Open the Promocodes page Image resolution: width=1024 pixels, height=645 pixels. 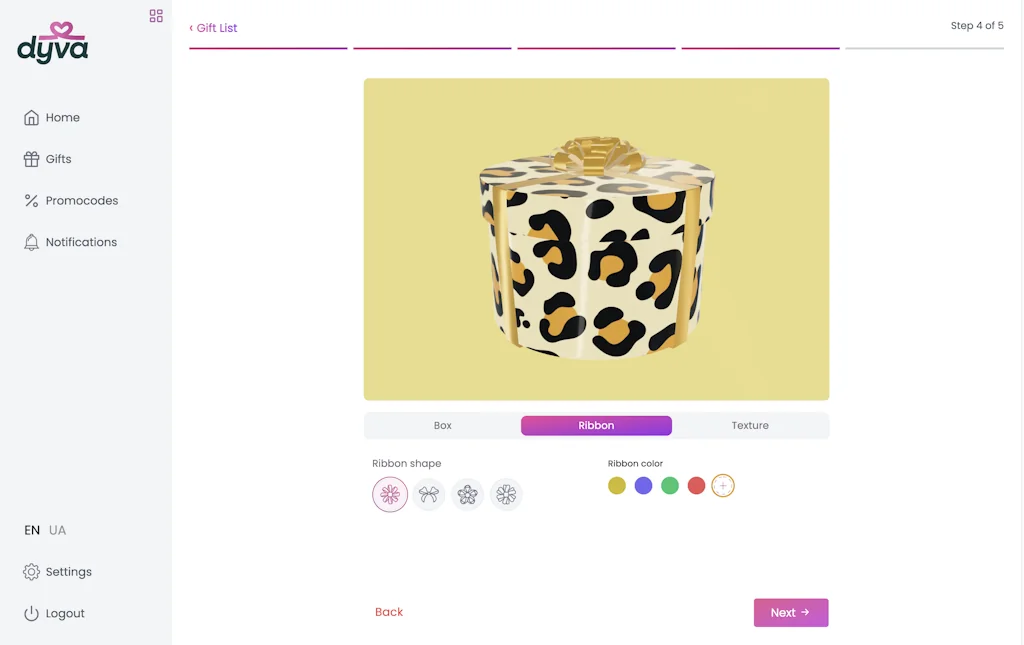coord(71,200)
